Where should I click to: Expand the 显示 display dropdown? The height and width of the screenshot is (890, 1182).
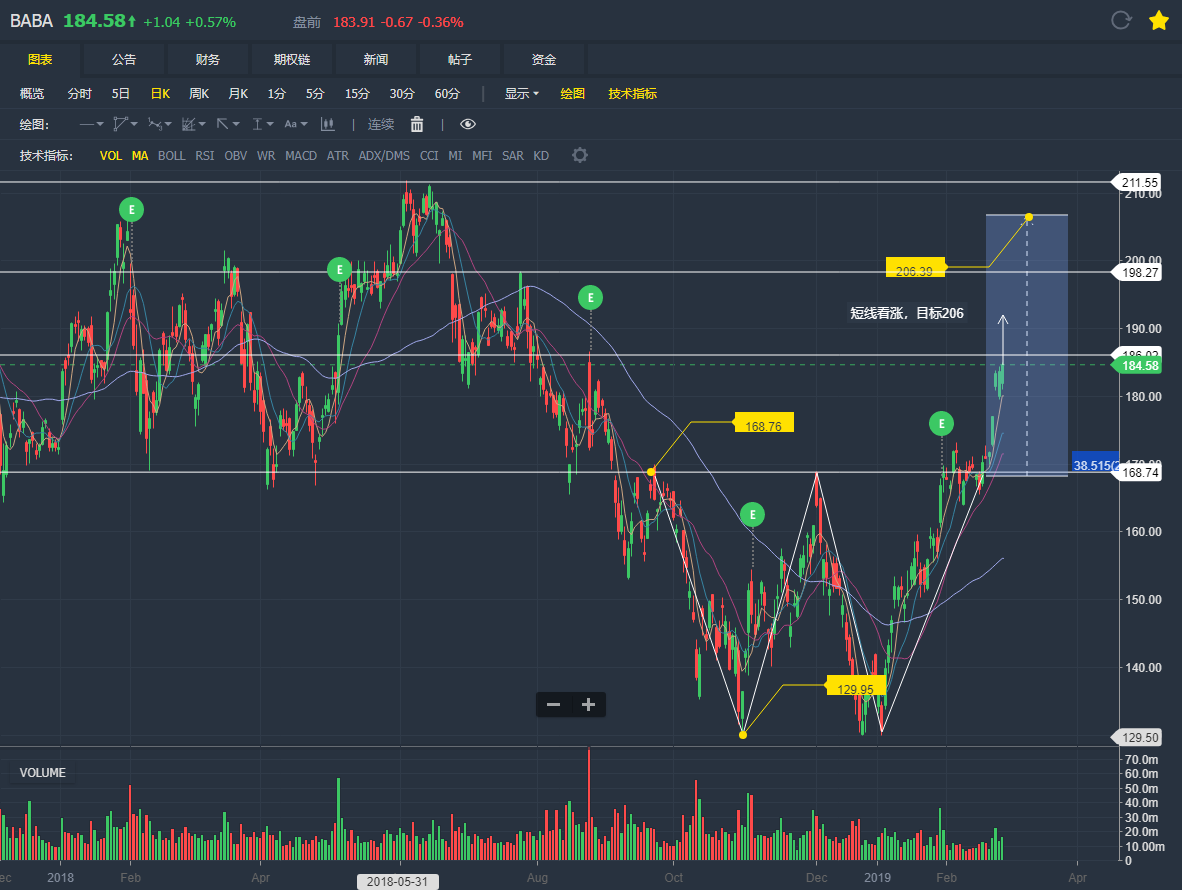click(x=522, y=93)
